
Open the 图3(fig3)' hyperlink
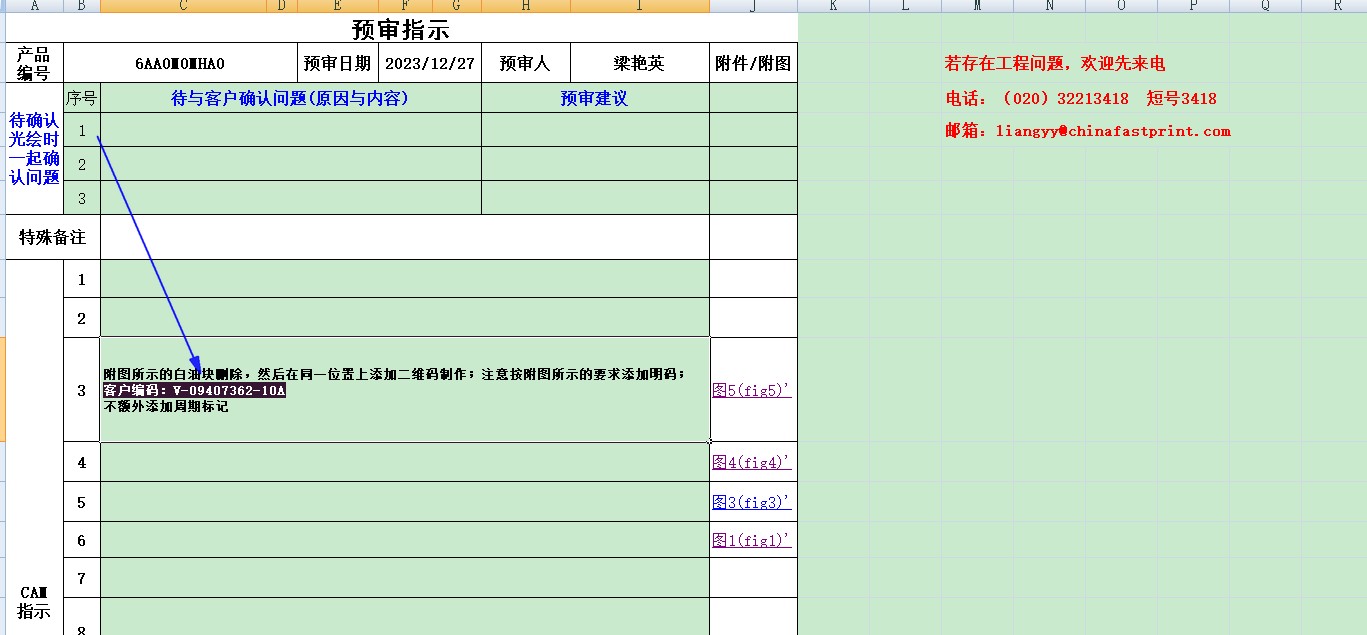point(751,502)
